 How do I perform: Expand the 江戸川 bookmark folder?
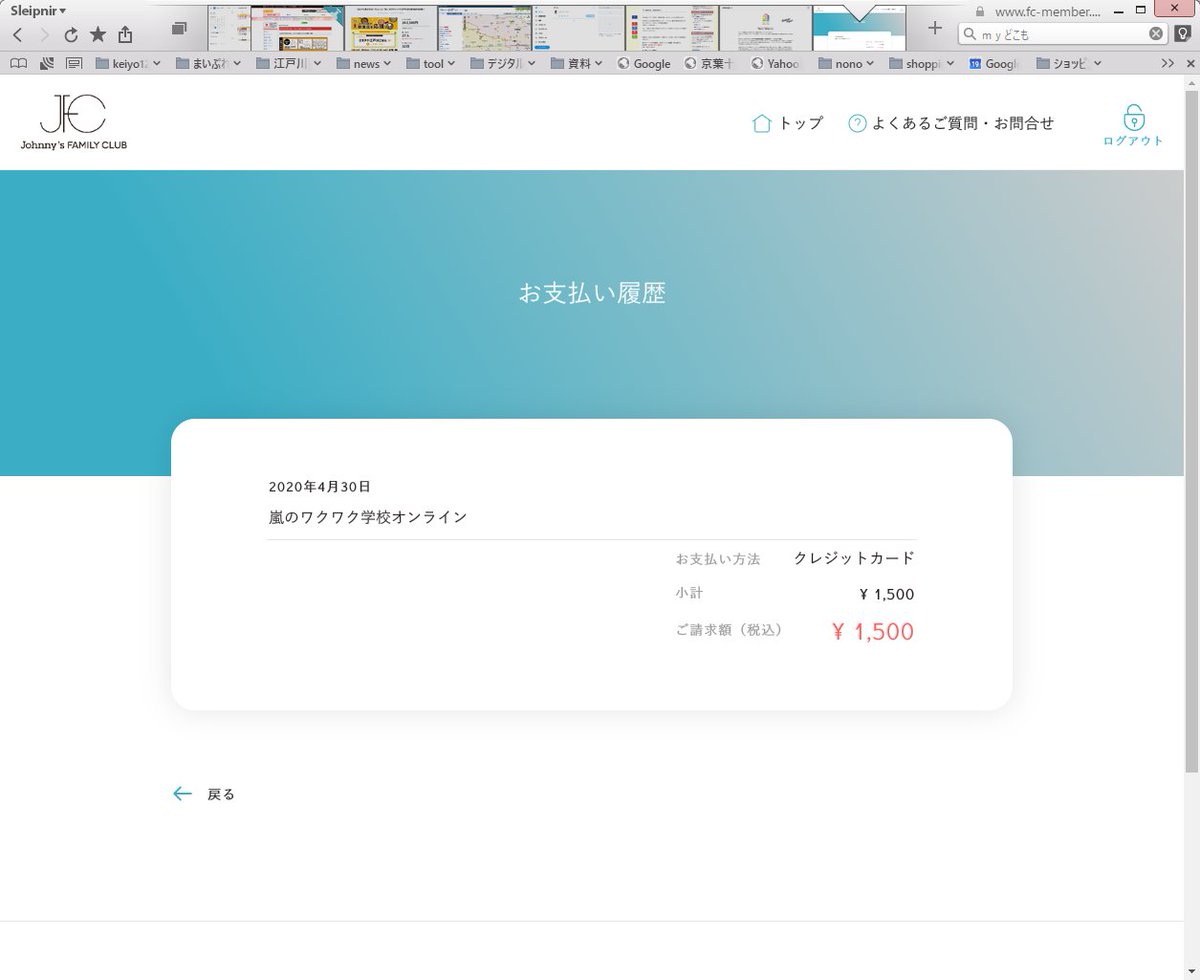289,63
